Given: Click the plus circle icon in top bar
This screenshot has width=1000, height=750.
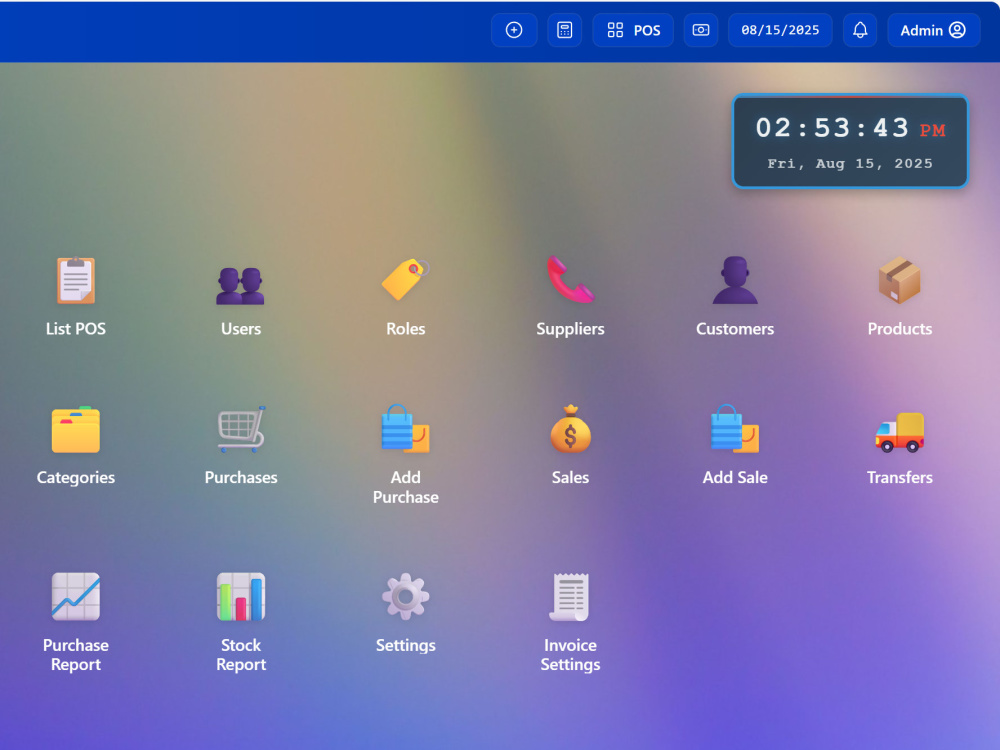Looking at the screenshot, I should coord(514,30).
